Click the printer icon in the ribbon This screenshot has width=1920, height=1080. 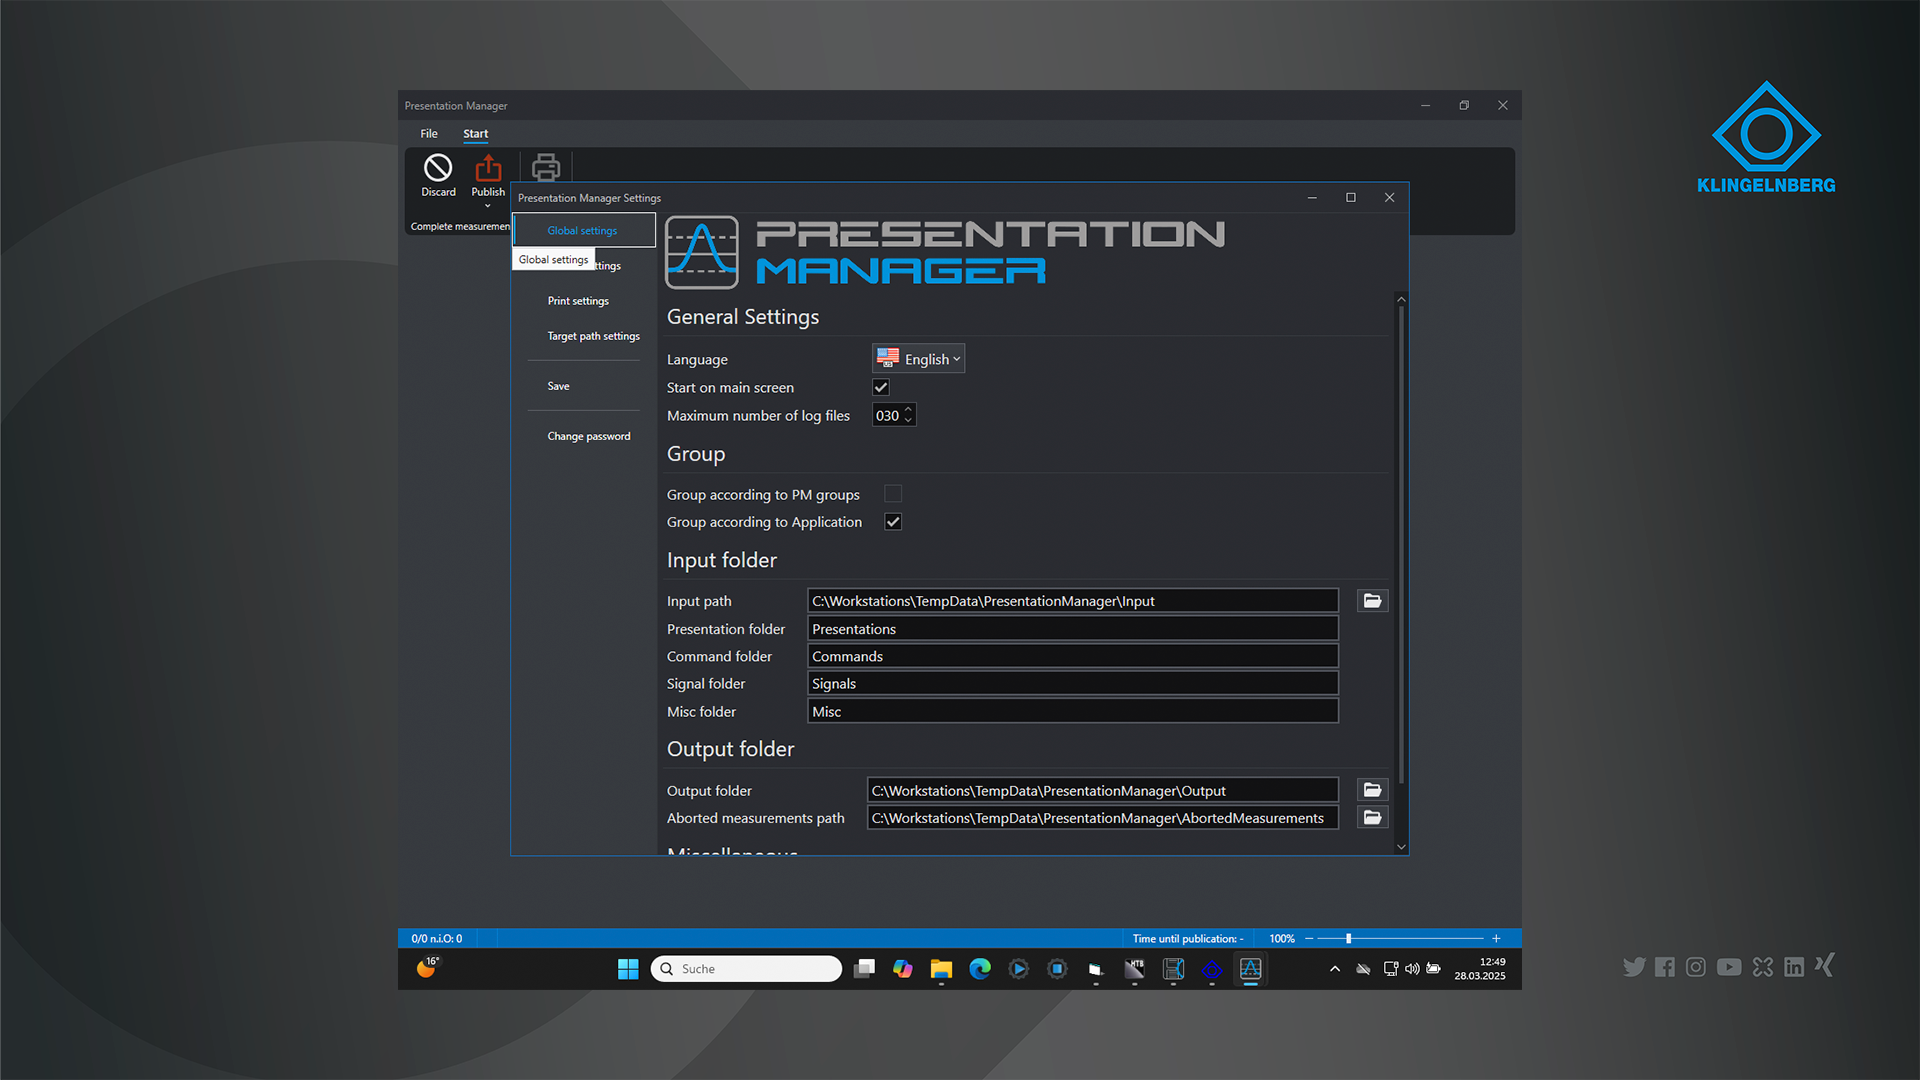[546, 168]
